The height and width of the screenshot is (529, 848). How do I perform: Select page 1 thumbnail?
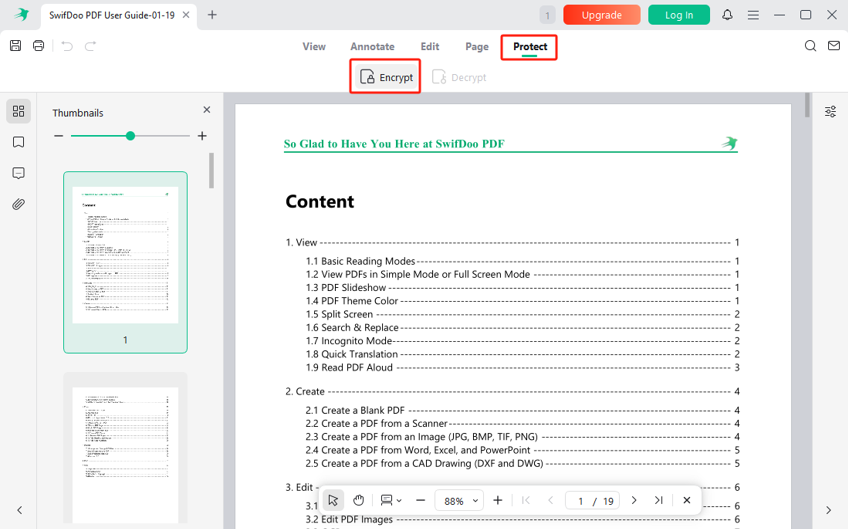tap(125, 262)
